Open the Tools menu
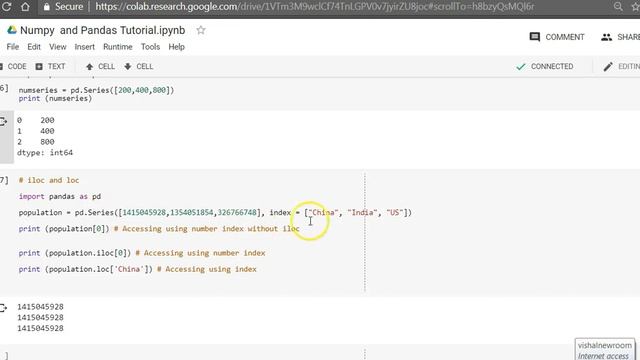The height and width of the screenshot is (360, 640). [x=150, y=47]
